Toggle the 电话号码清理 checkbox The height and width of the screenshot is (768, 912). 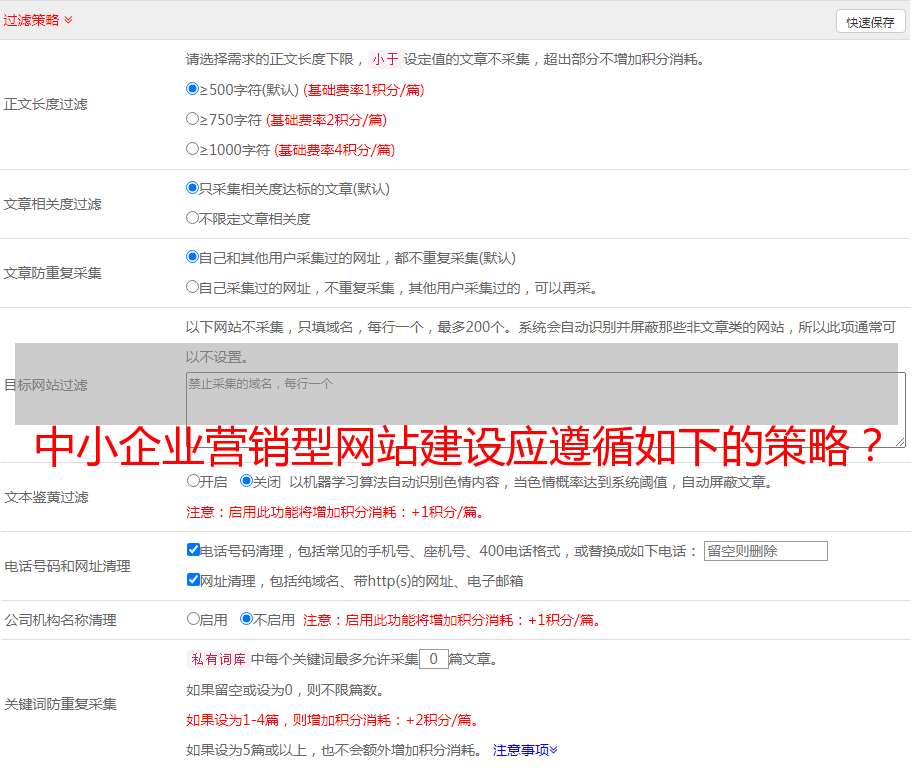(194, 550)
